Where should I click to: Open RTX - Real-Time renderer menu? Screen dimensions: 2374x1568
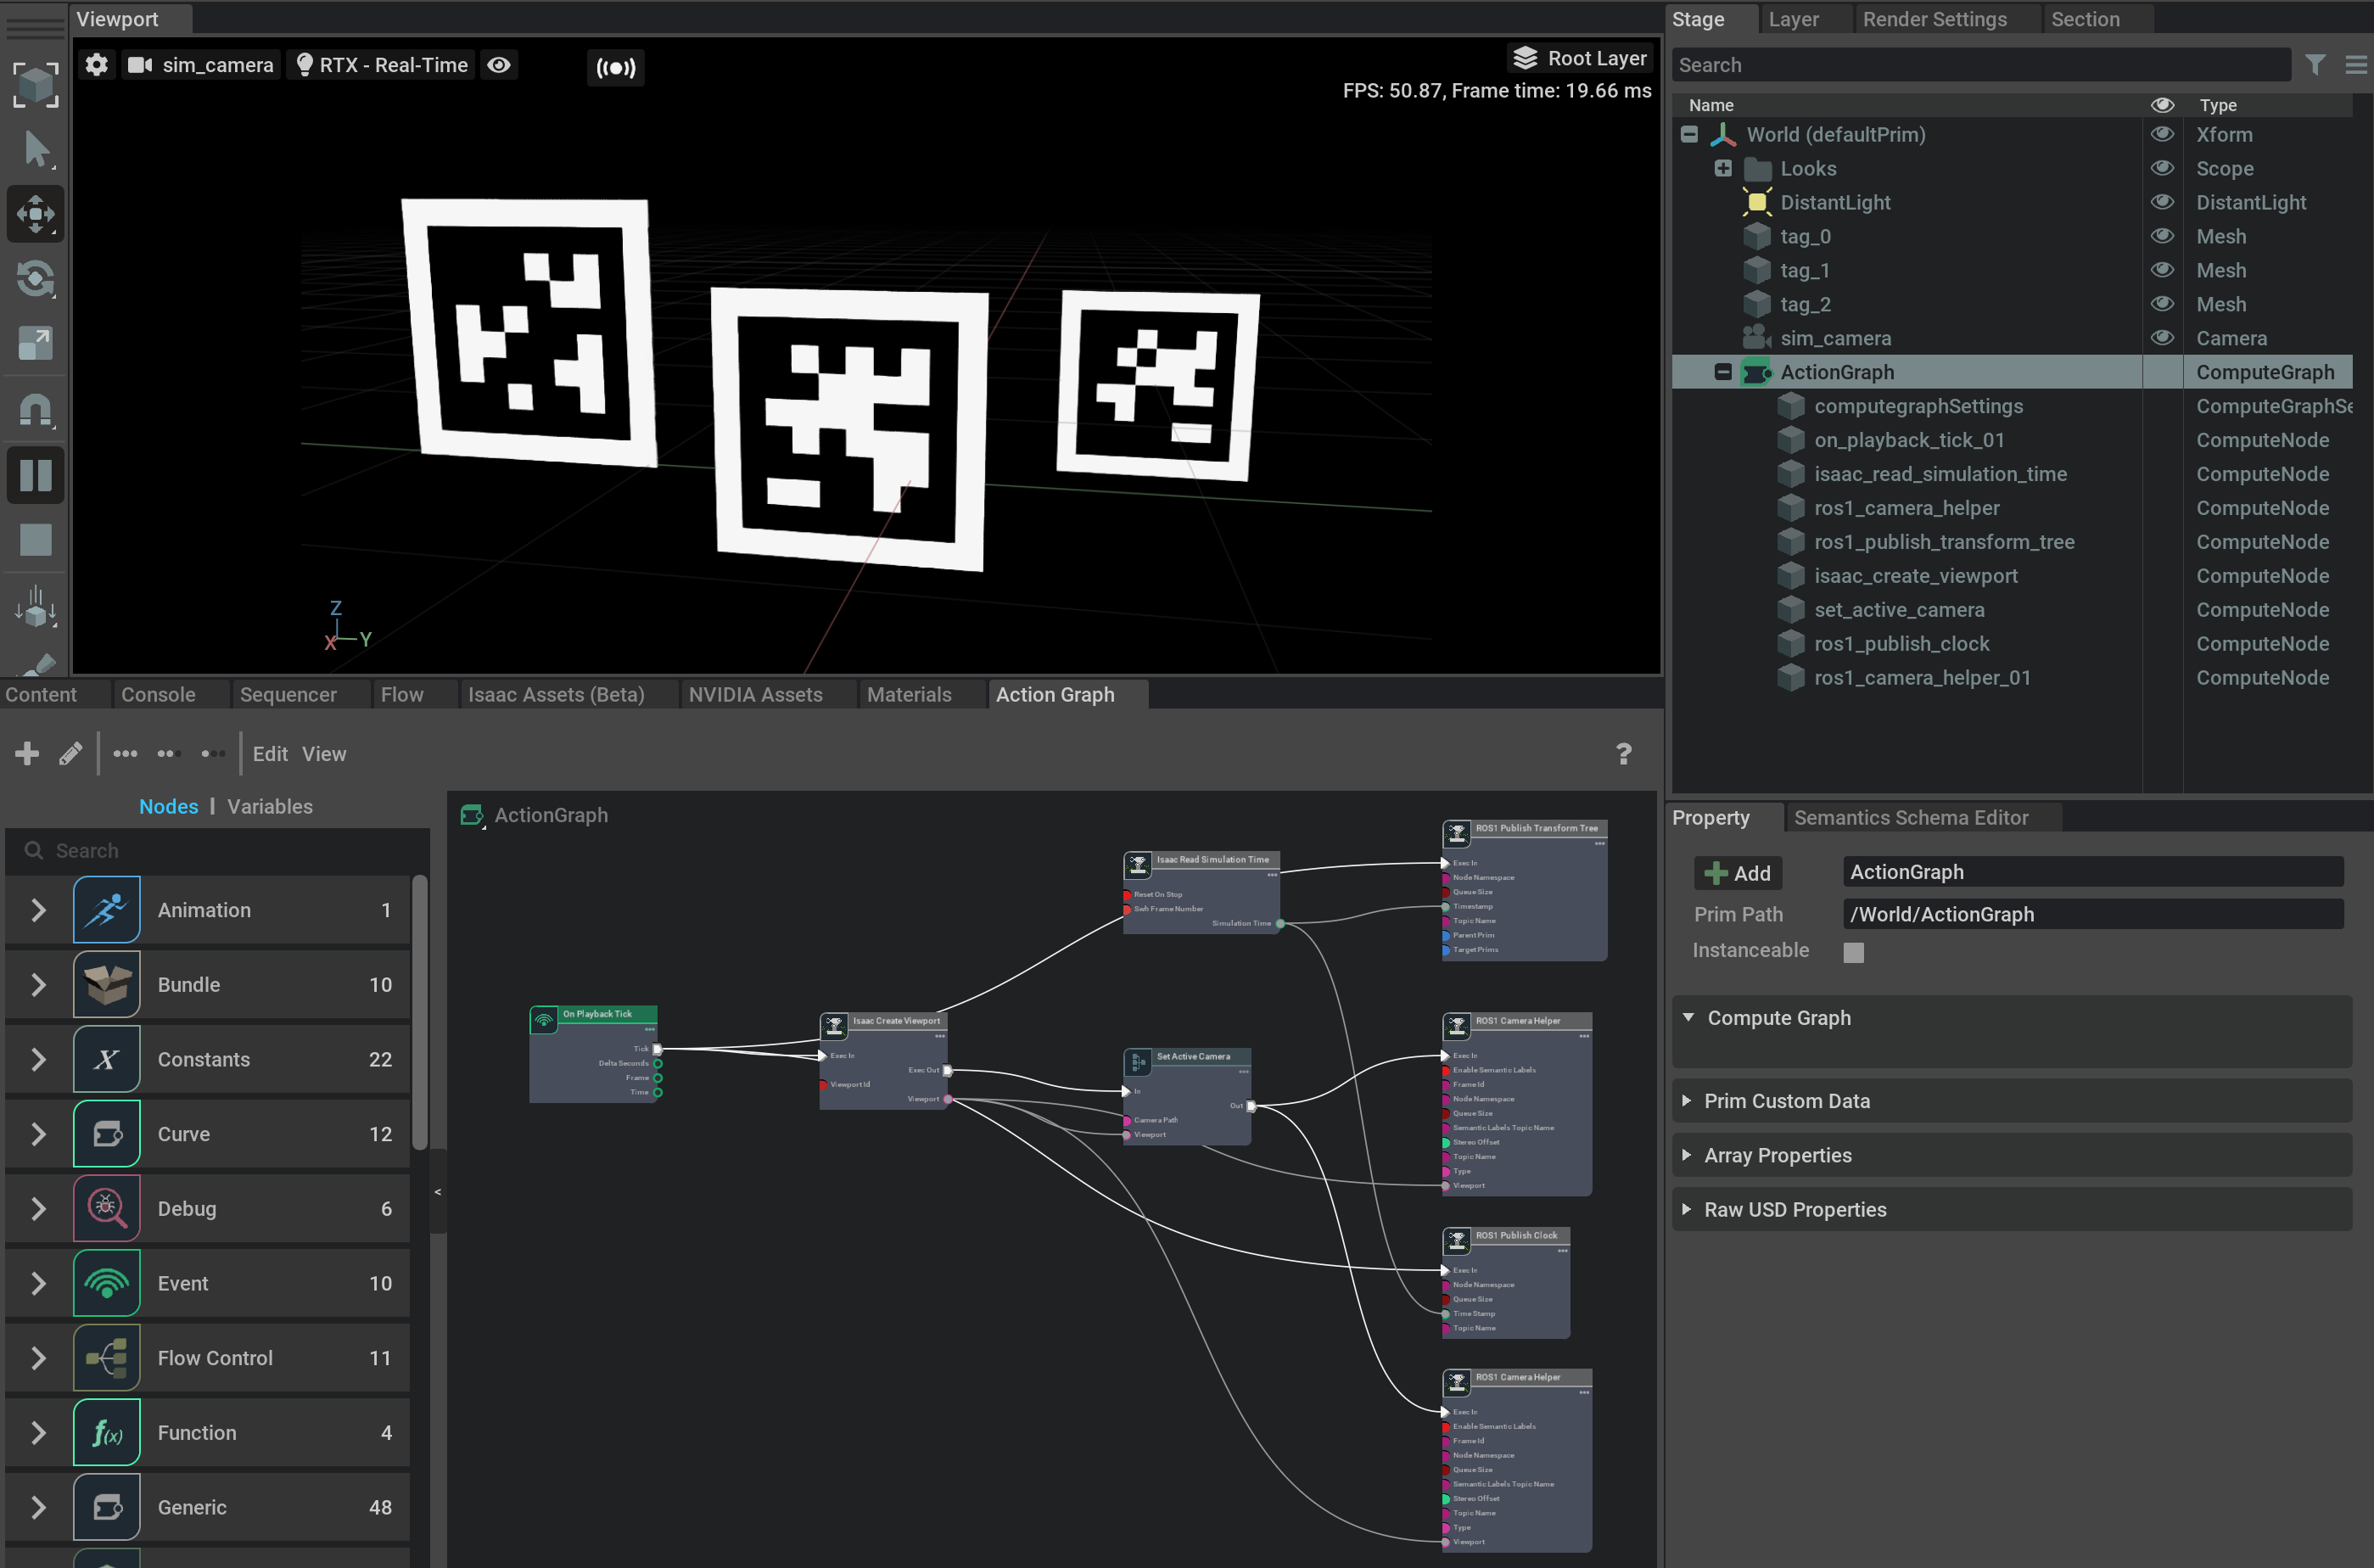tap(382, 65)
